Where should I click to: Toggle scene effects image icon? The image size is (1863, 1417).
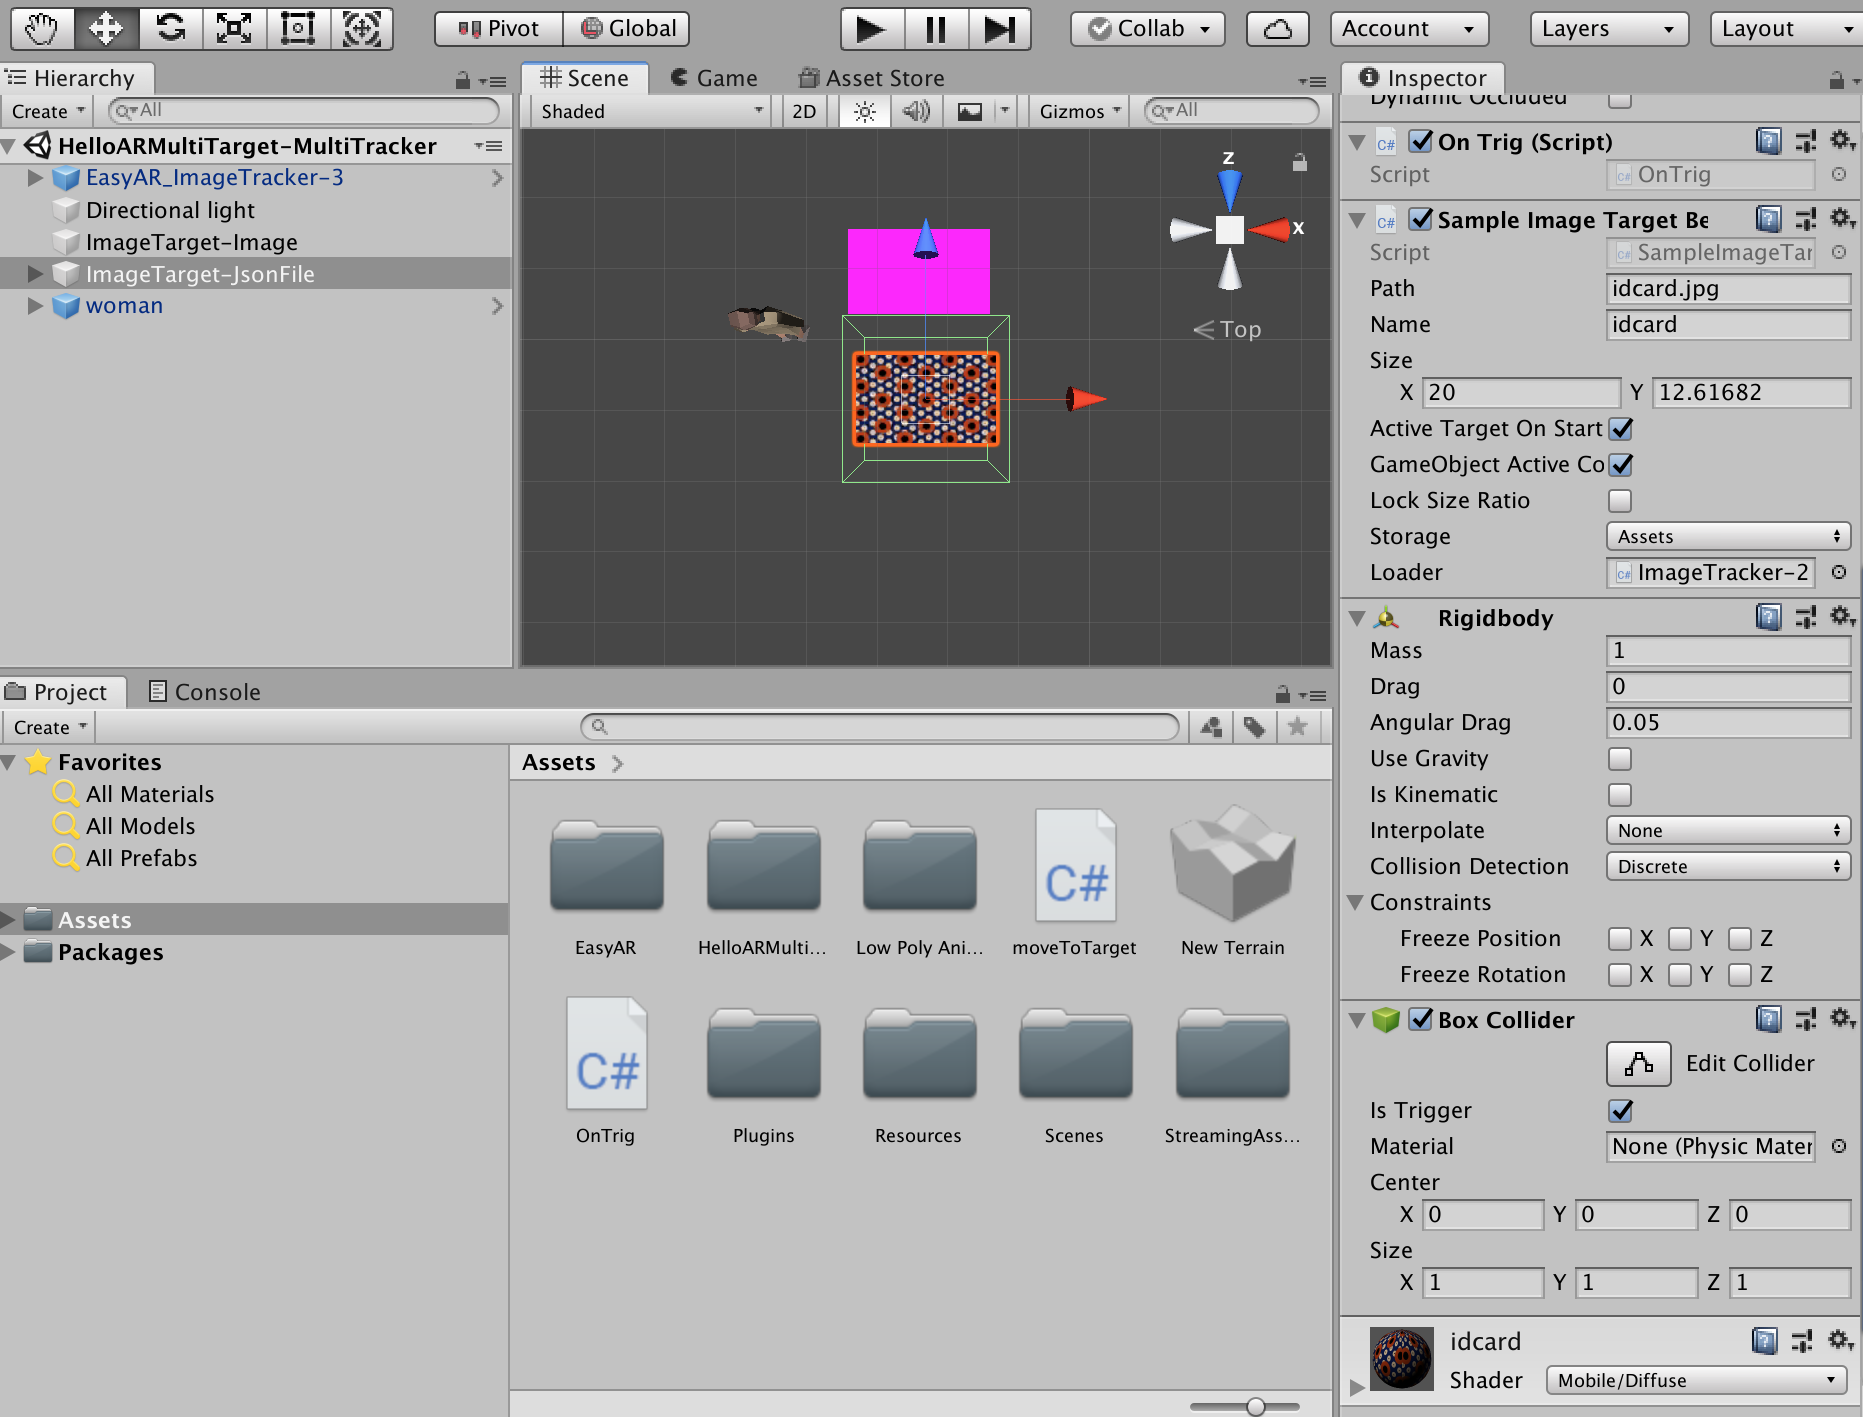970,111
